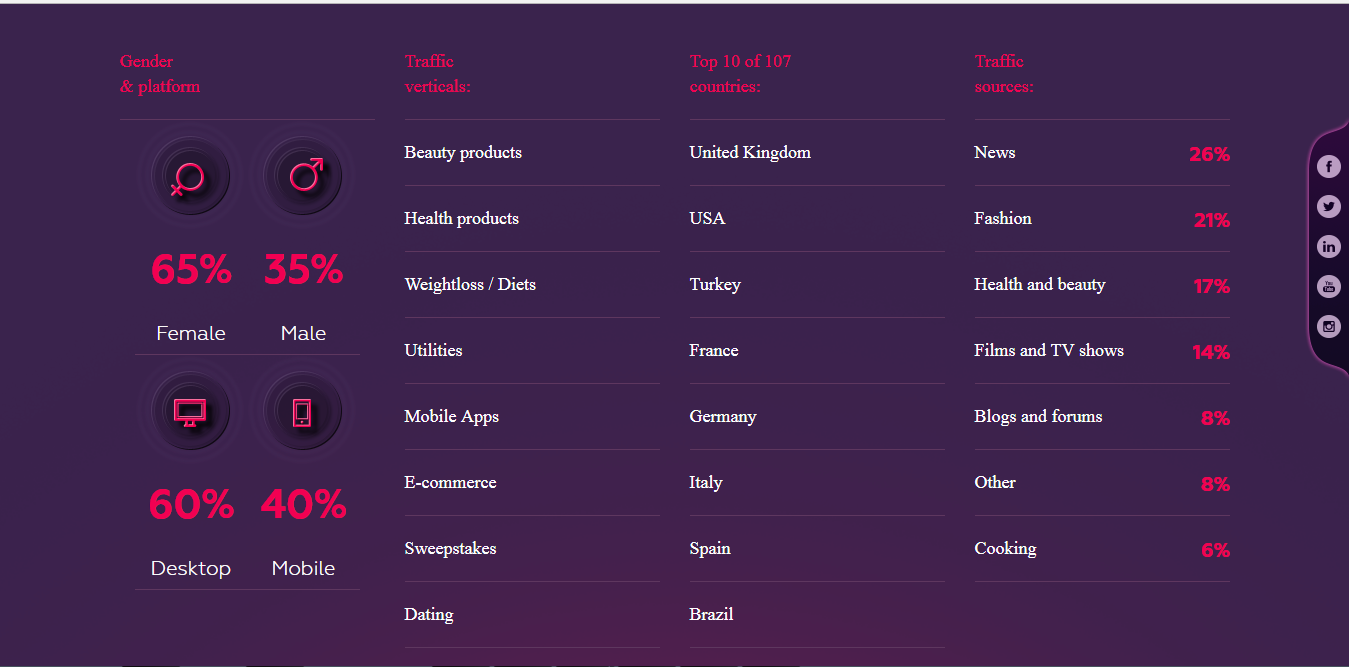Viewport: 1349px width, 667px height.
Task: Click the 65% Female statistic
Action: 191,270
